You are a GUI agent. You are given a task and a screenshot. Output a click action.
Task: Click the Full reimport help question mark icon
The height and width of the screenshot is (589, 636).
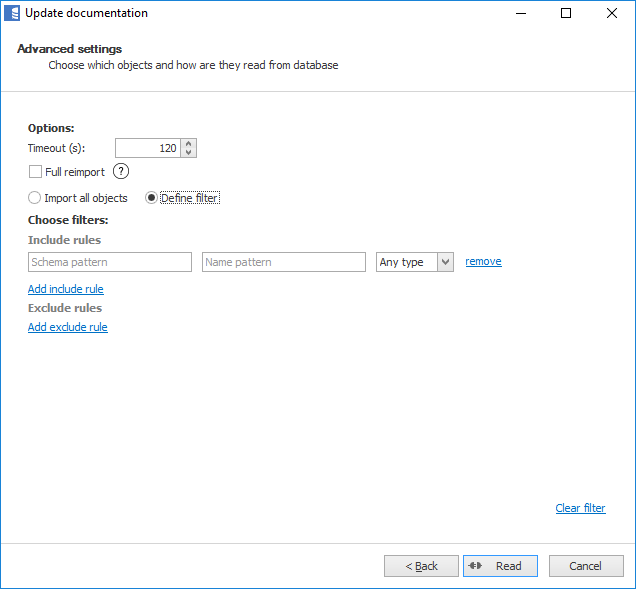coord(121,172)
